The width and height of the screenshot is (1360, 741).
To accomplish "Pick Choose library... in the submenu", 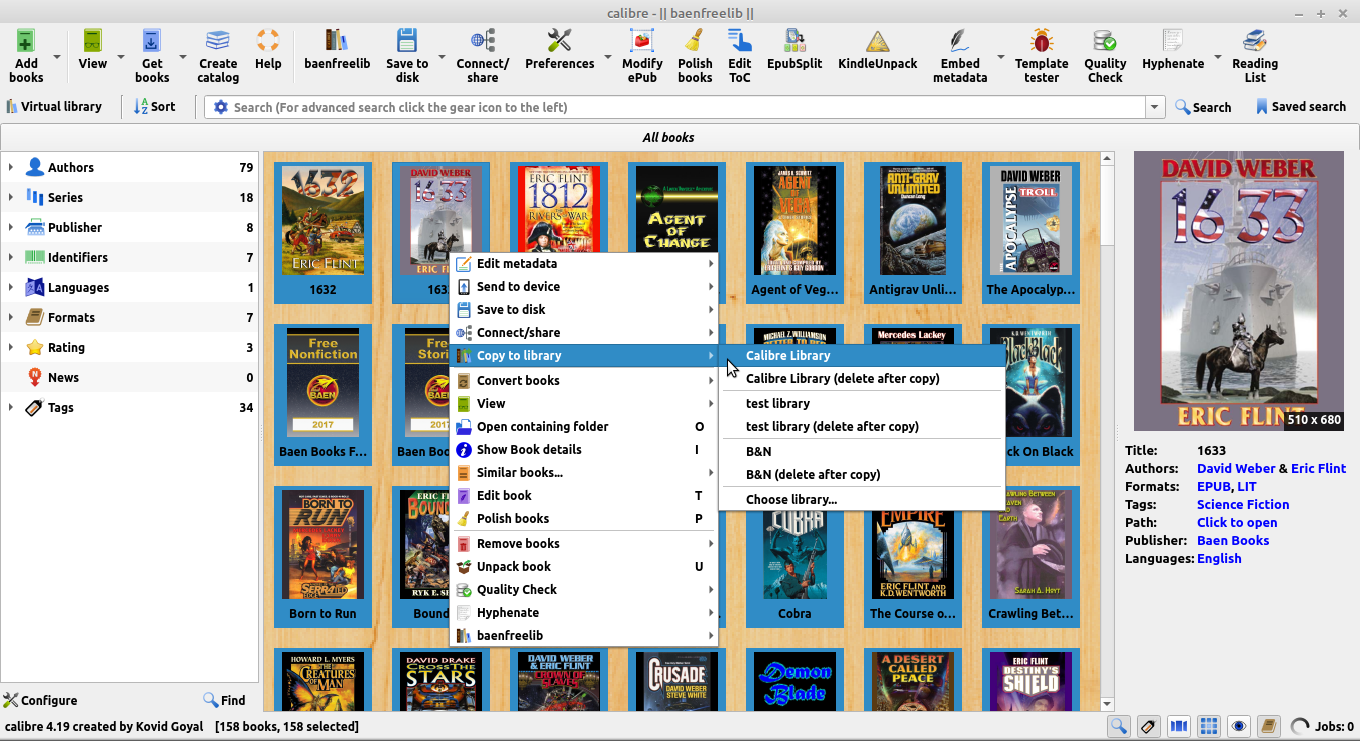I will pos(863,499).
